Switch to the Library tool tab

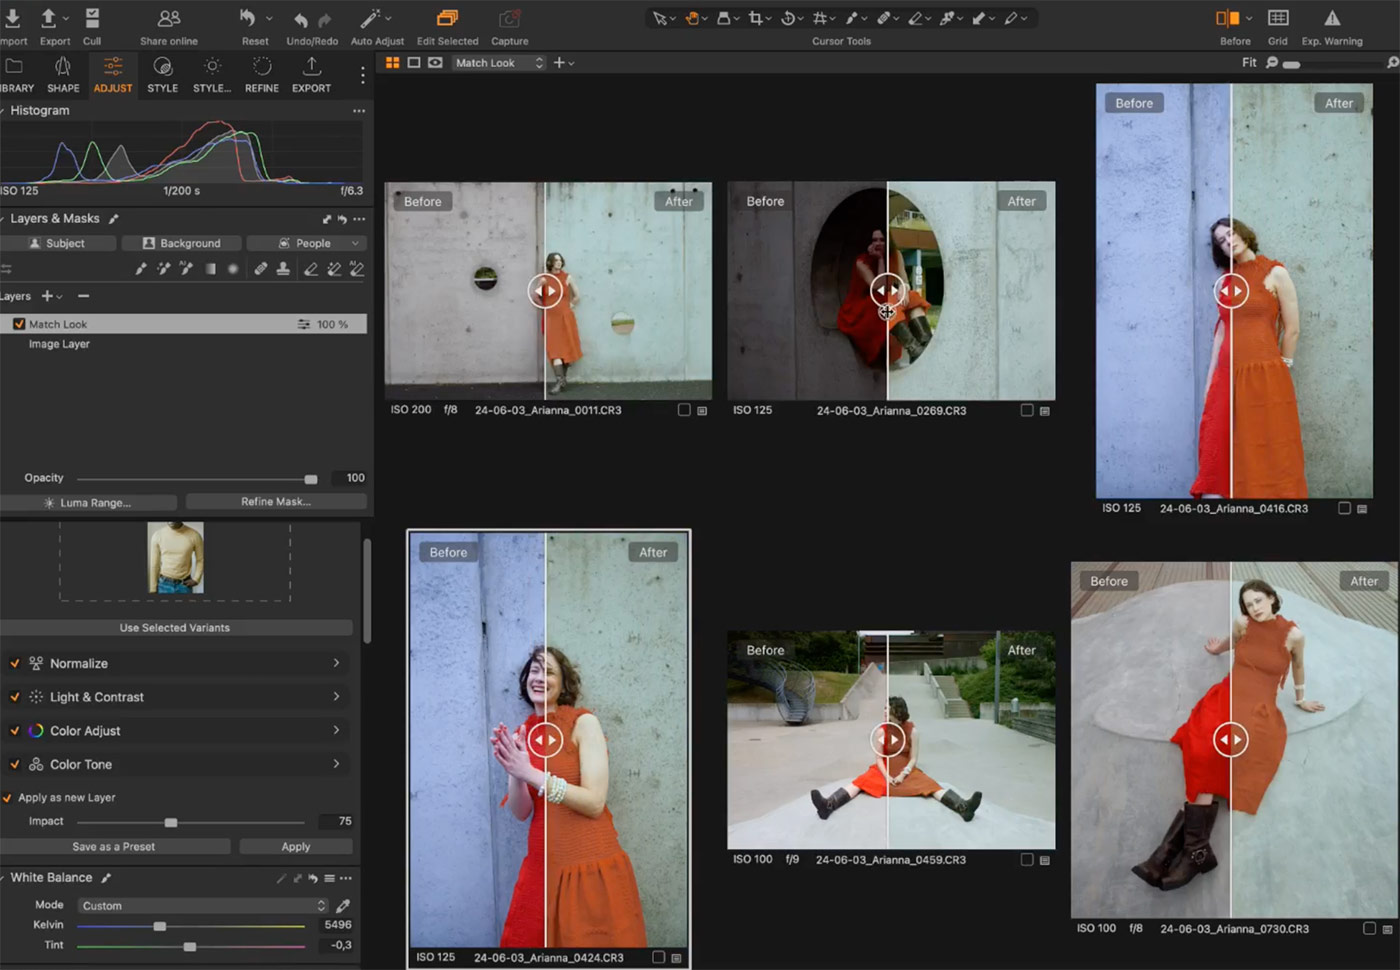pyautogui.click(x=15, y=75)
